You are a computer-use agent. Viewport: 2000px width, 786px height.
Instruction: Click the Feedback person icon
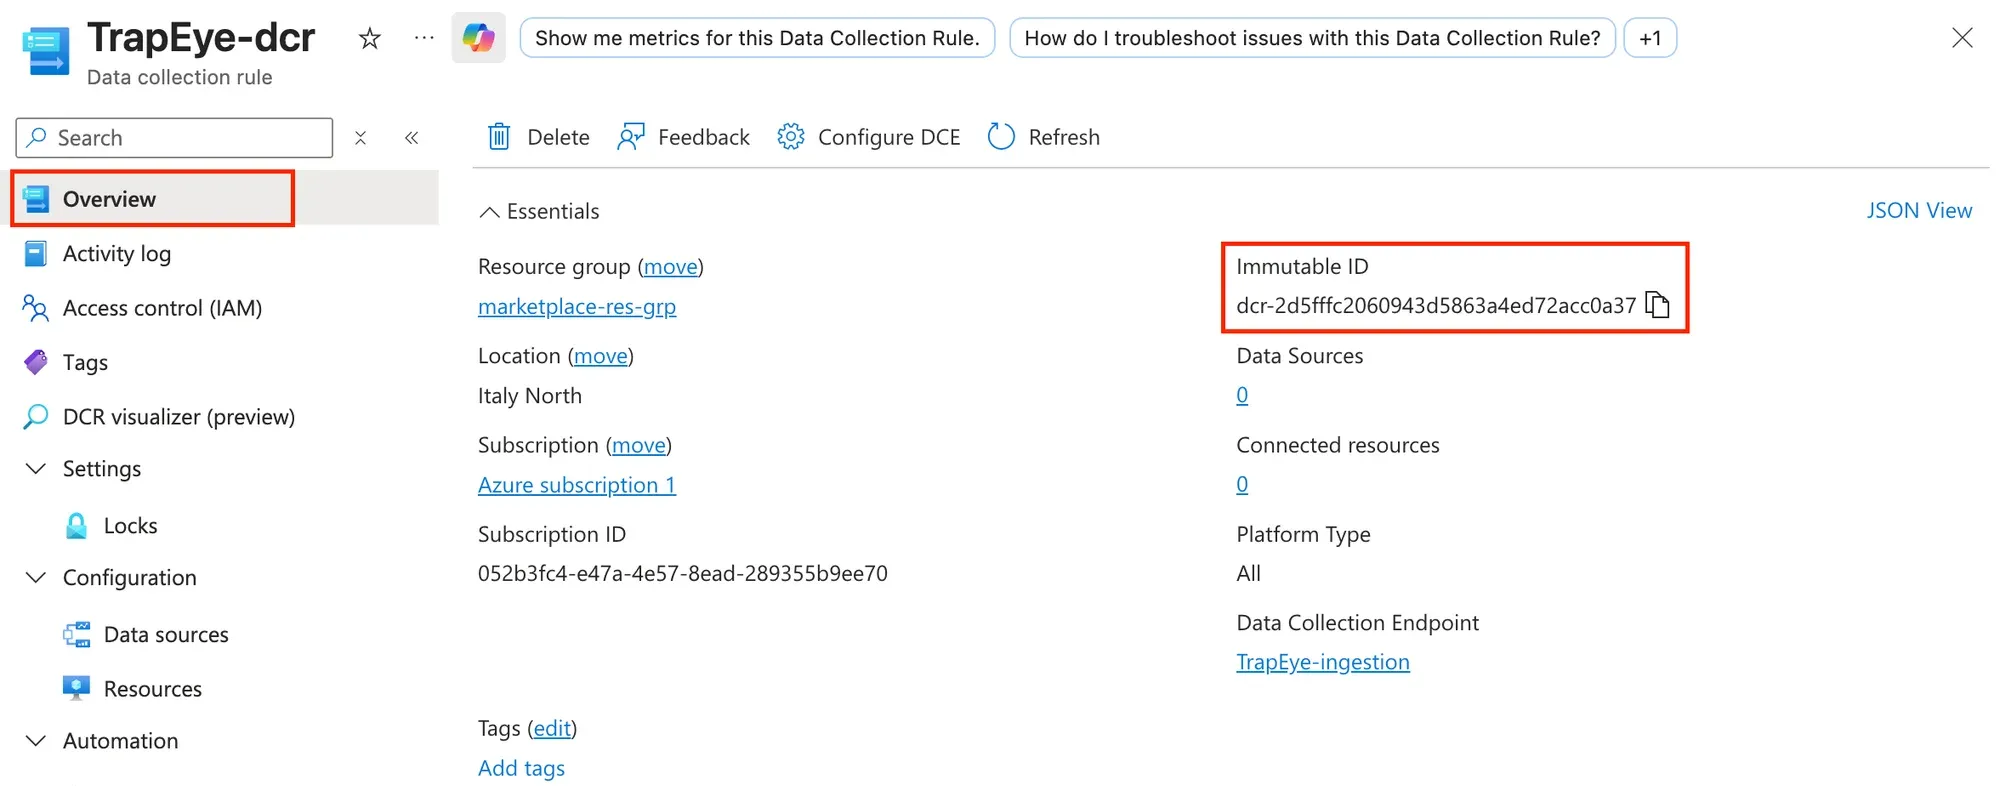pos(631,137)
